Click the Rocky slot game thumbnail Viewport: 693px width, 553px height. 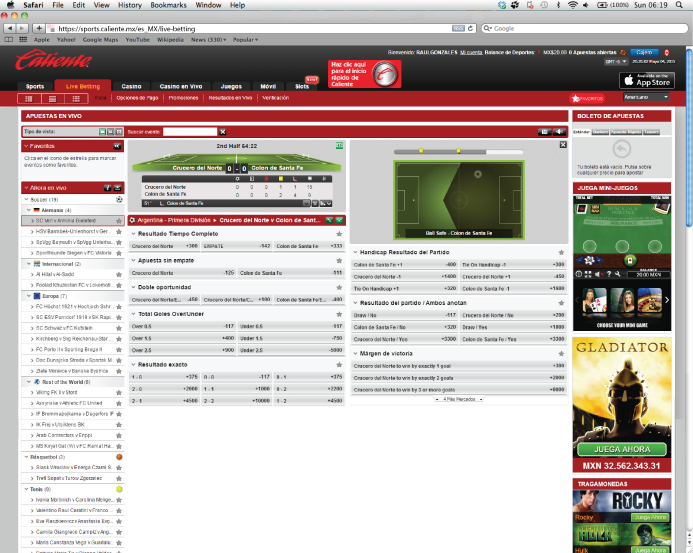pyautogui.click(x=622, y=506)
